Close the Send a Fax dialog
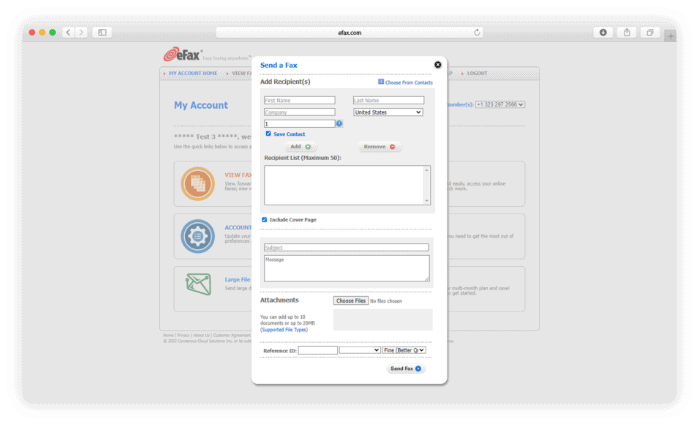Image resolution: width=699 pixels, height=426 pixels. point(438,65)
